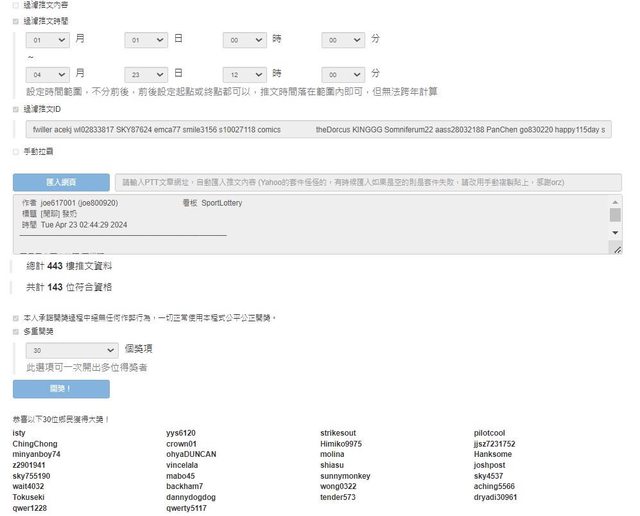Viewport: 640px width, 516px height.
Task: Toggle the 多重開獎 checkbox
Action: tap(15, 331)
